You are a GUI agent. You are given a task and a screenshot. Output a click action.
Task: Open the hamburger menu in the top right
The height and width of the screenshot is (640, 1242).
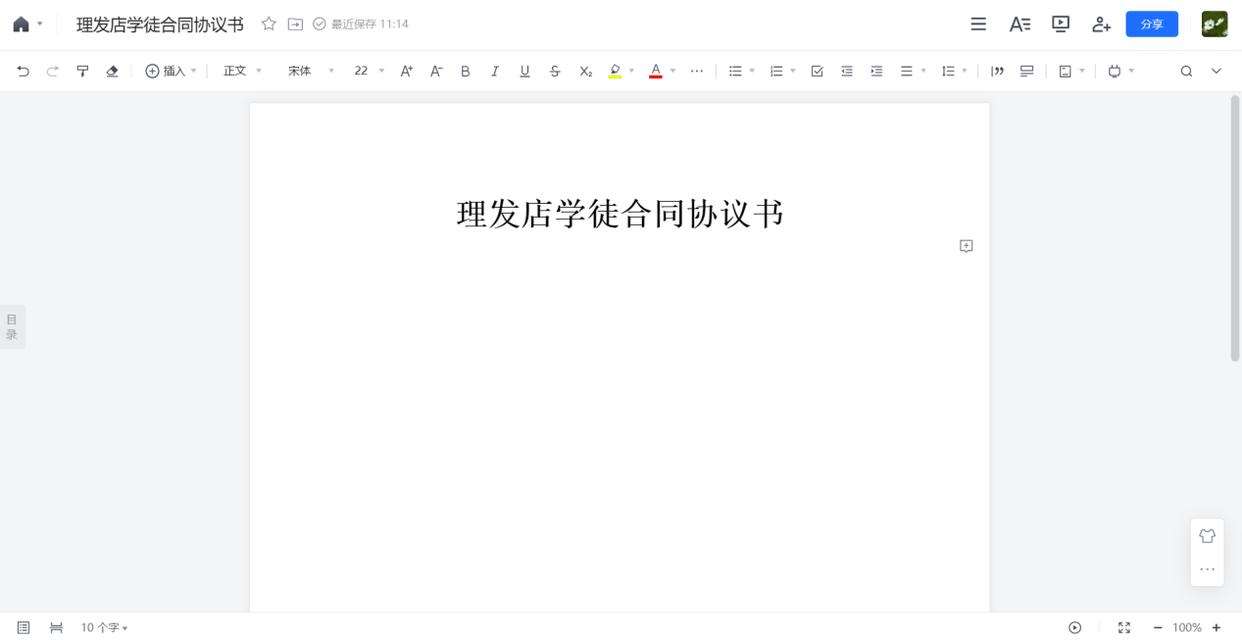(x=978, y=24)
